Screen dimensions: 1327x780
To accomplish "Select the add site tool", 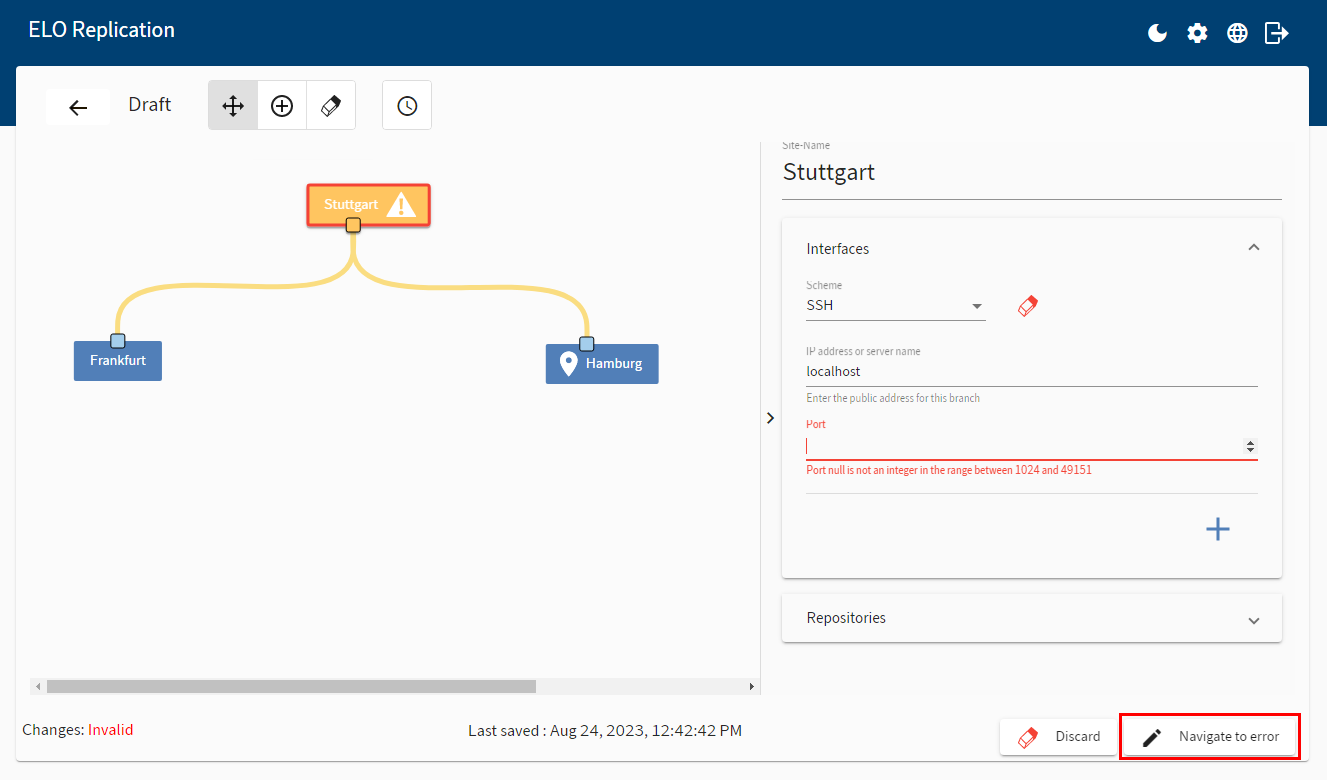I will coord(282,105).
